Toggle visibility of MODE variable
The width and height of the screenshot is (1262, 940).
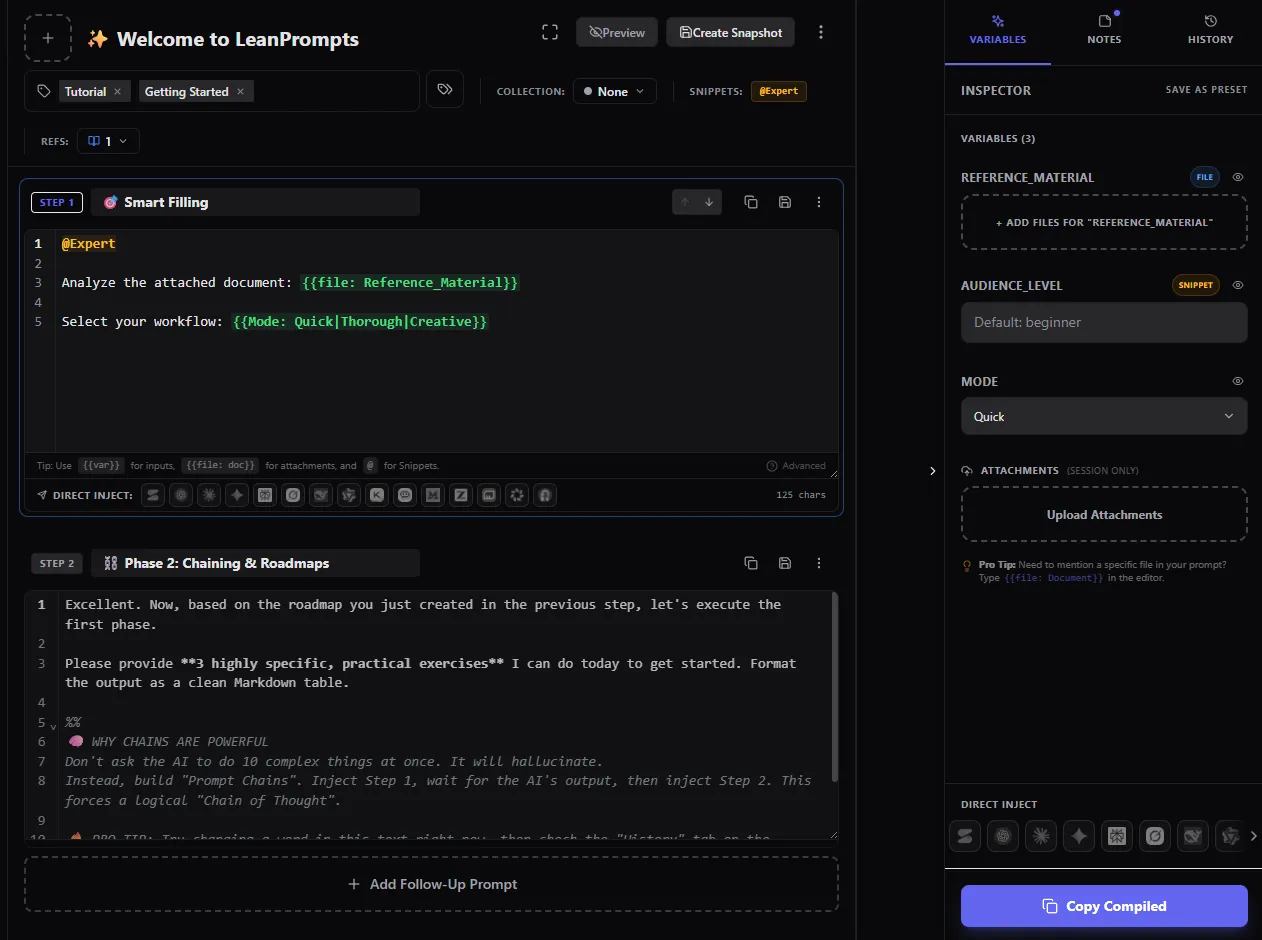(1238, 381)
